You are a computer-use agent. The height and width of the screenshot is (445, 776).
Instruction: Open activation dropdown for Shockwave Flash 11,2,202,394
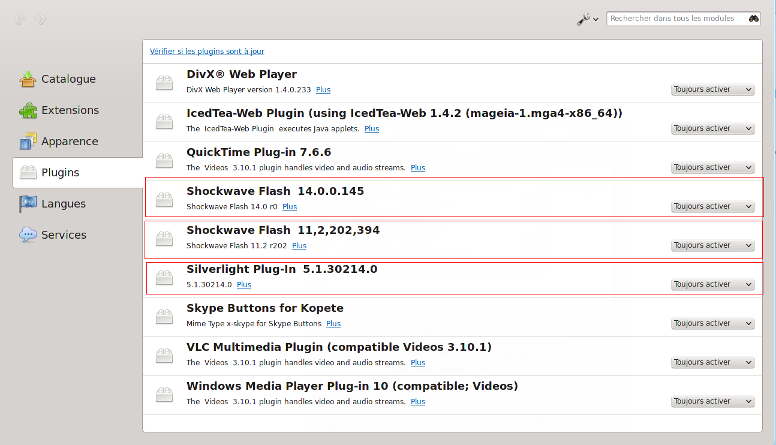click(x=713, y=246)
